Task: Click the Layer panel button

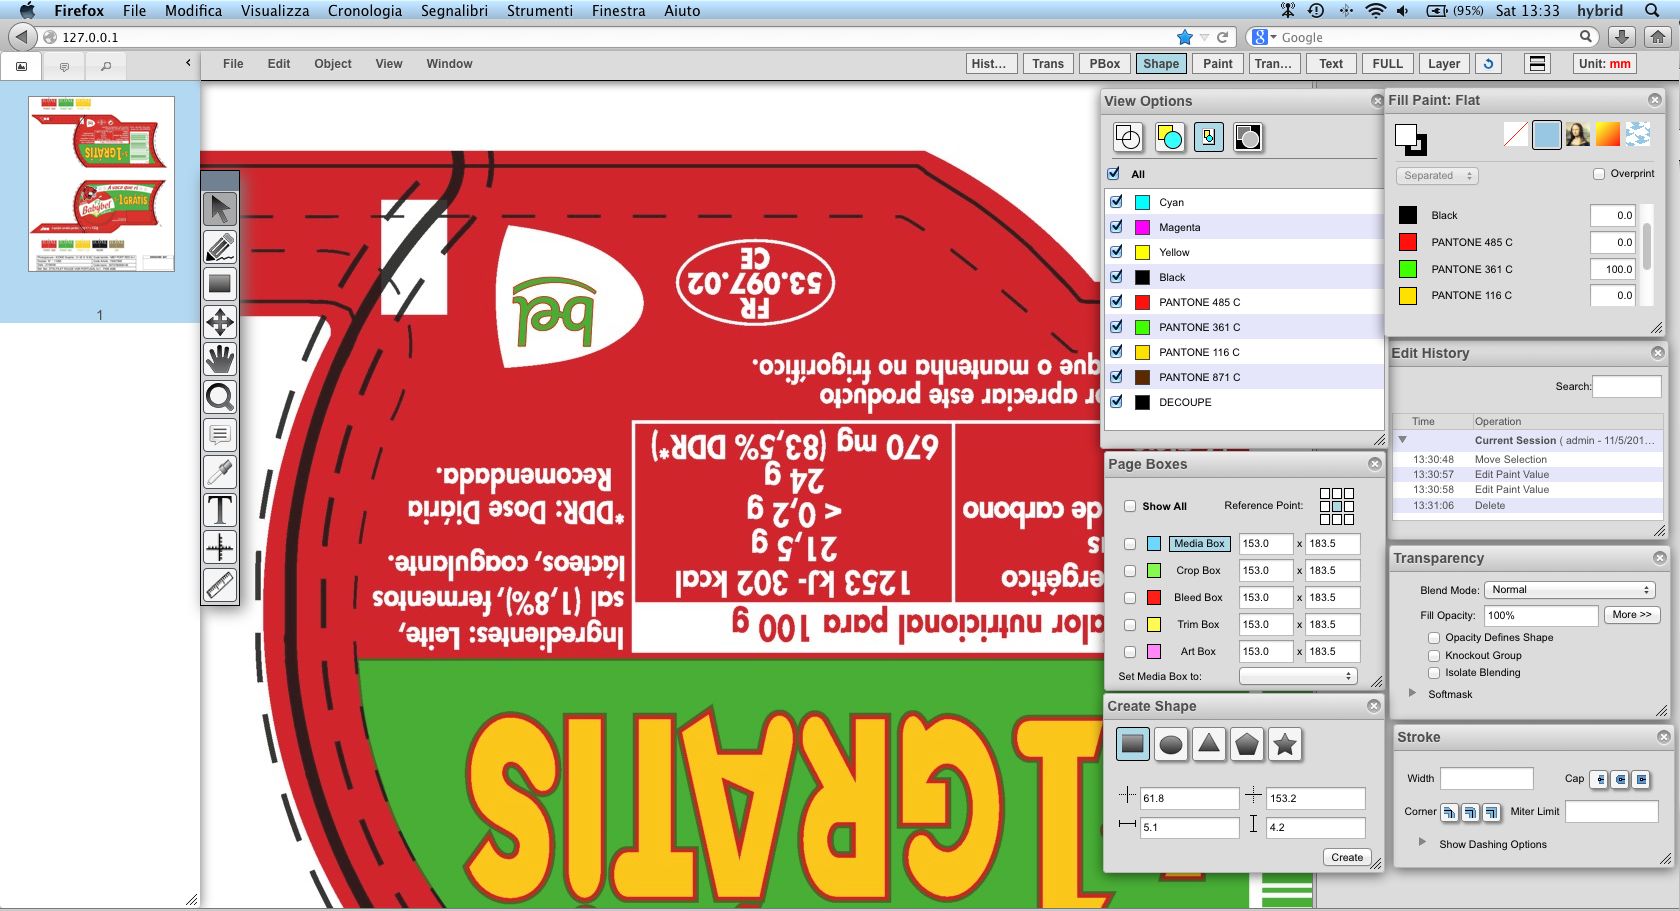Action: [1444, 64]
